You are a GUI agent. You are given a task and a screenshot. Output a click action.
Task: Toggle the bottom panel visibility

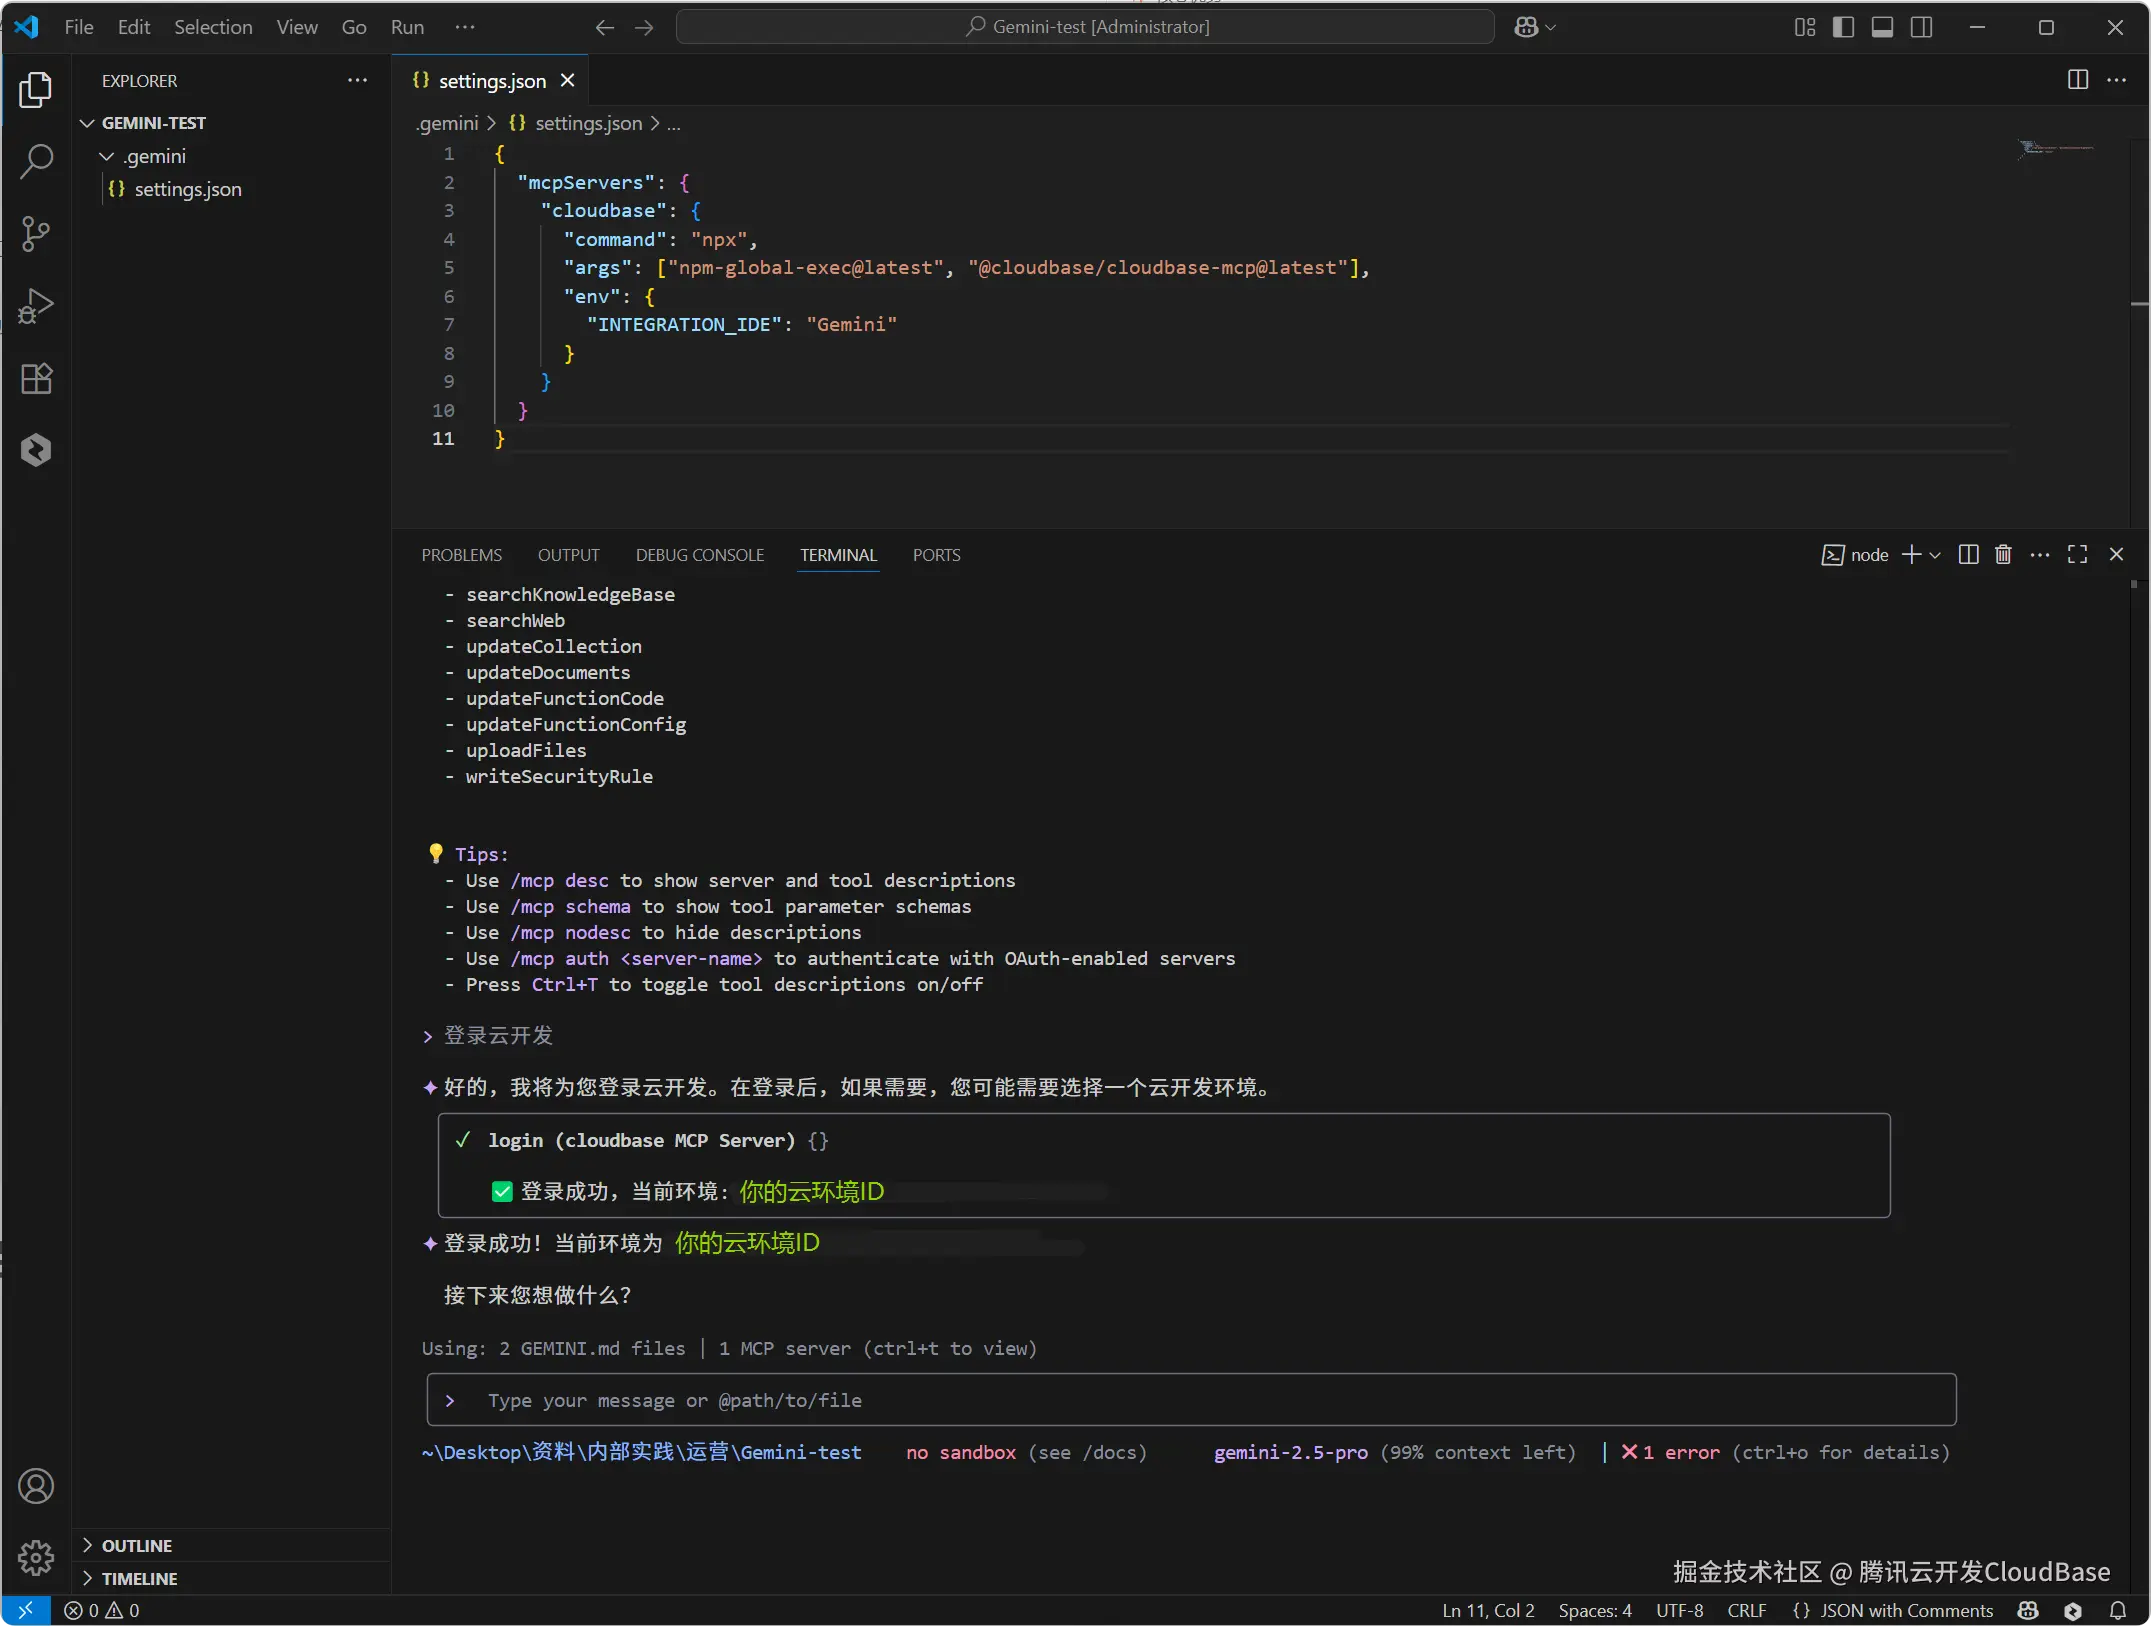[1882, 27]
